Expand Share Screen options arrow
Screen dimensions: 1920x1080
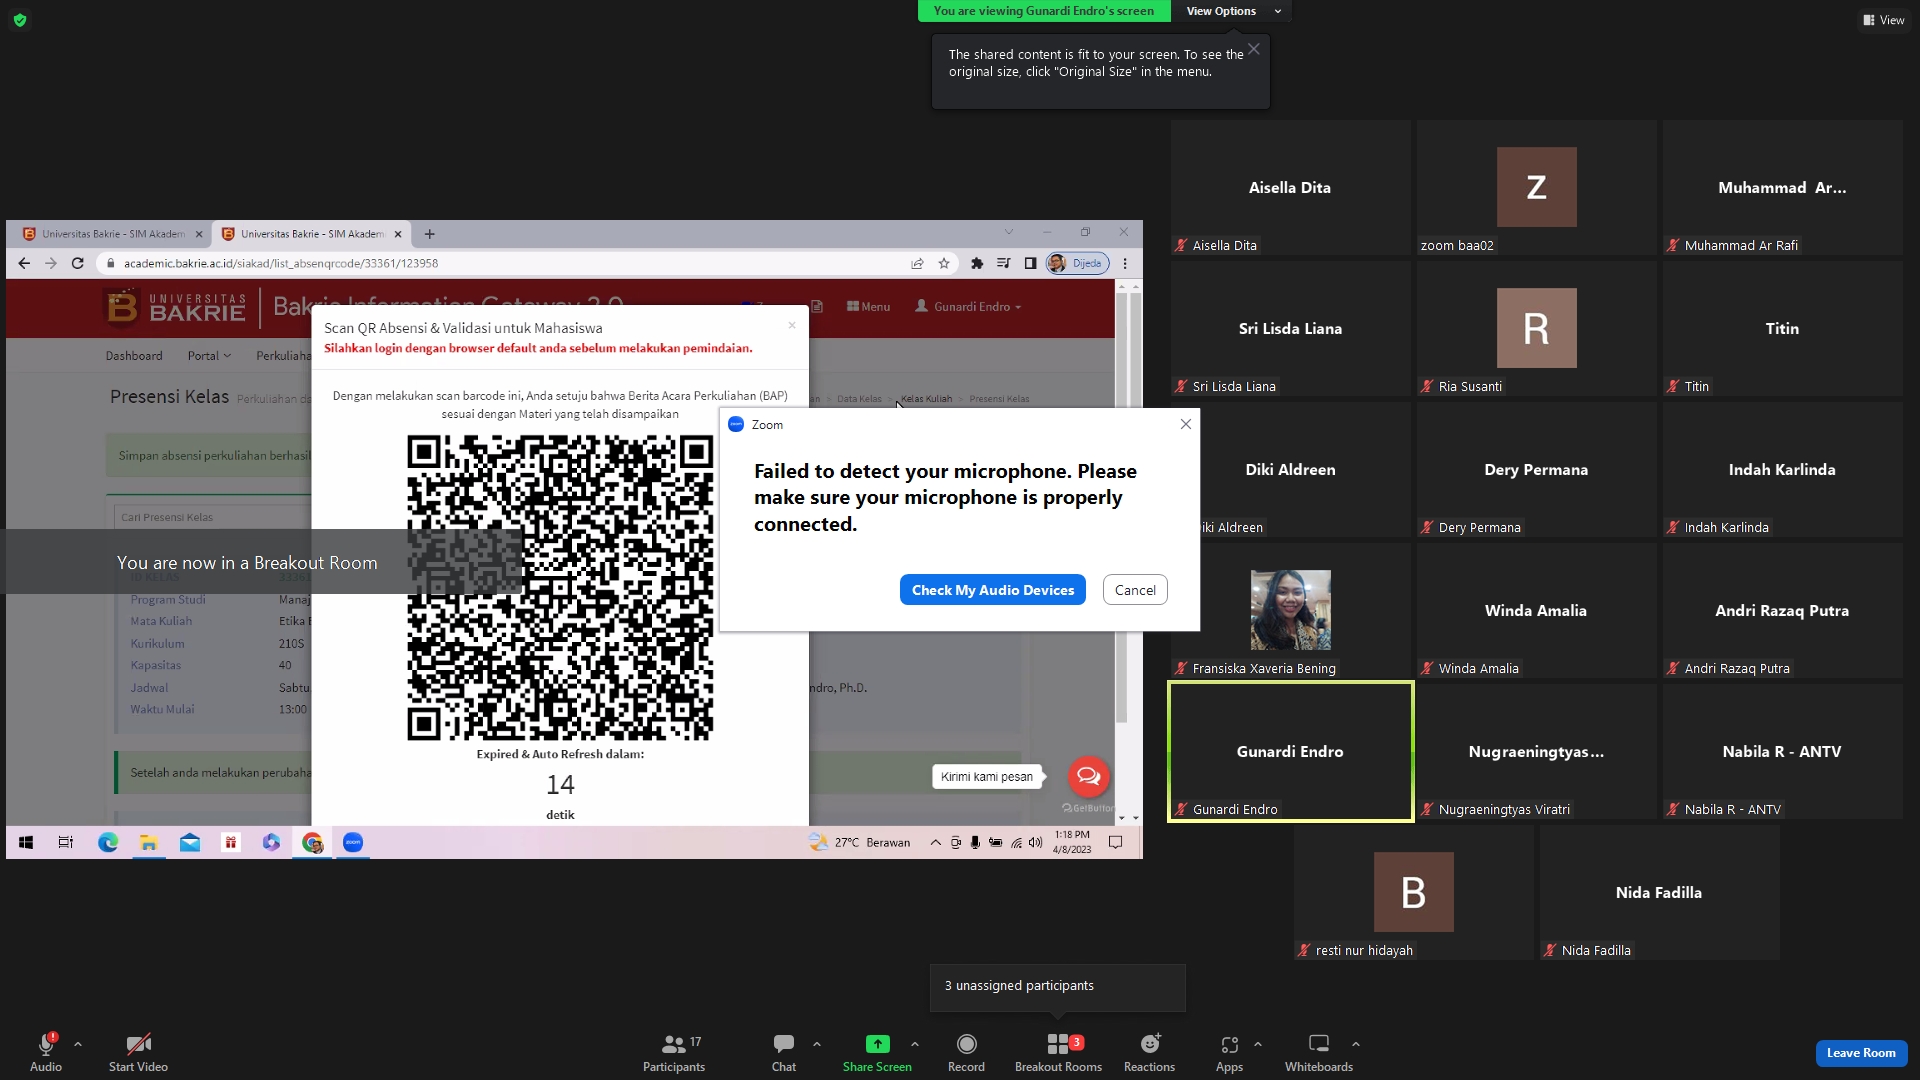(x=915, y=1044)
